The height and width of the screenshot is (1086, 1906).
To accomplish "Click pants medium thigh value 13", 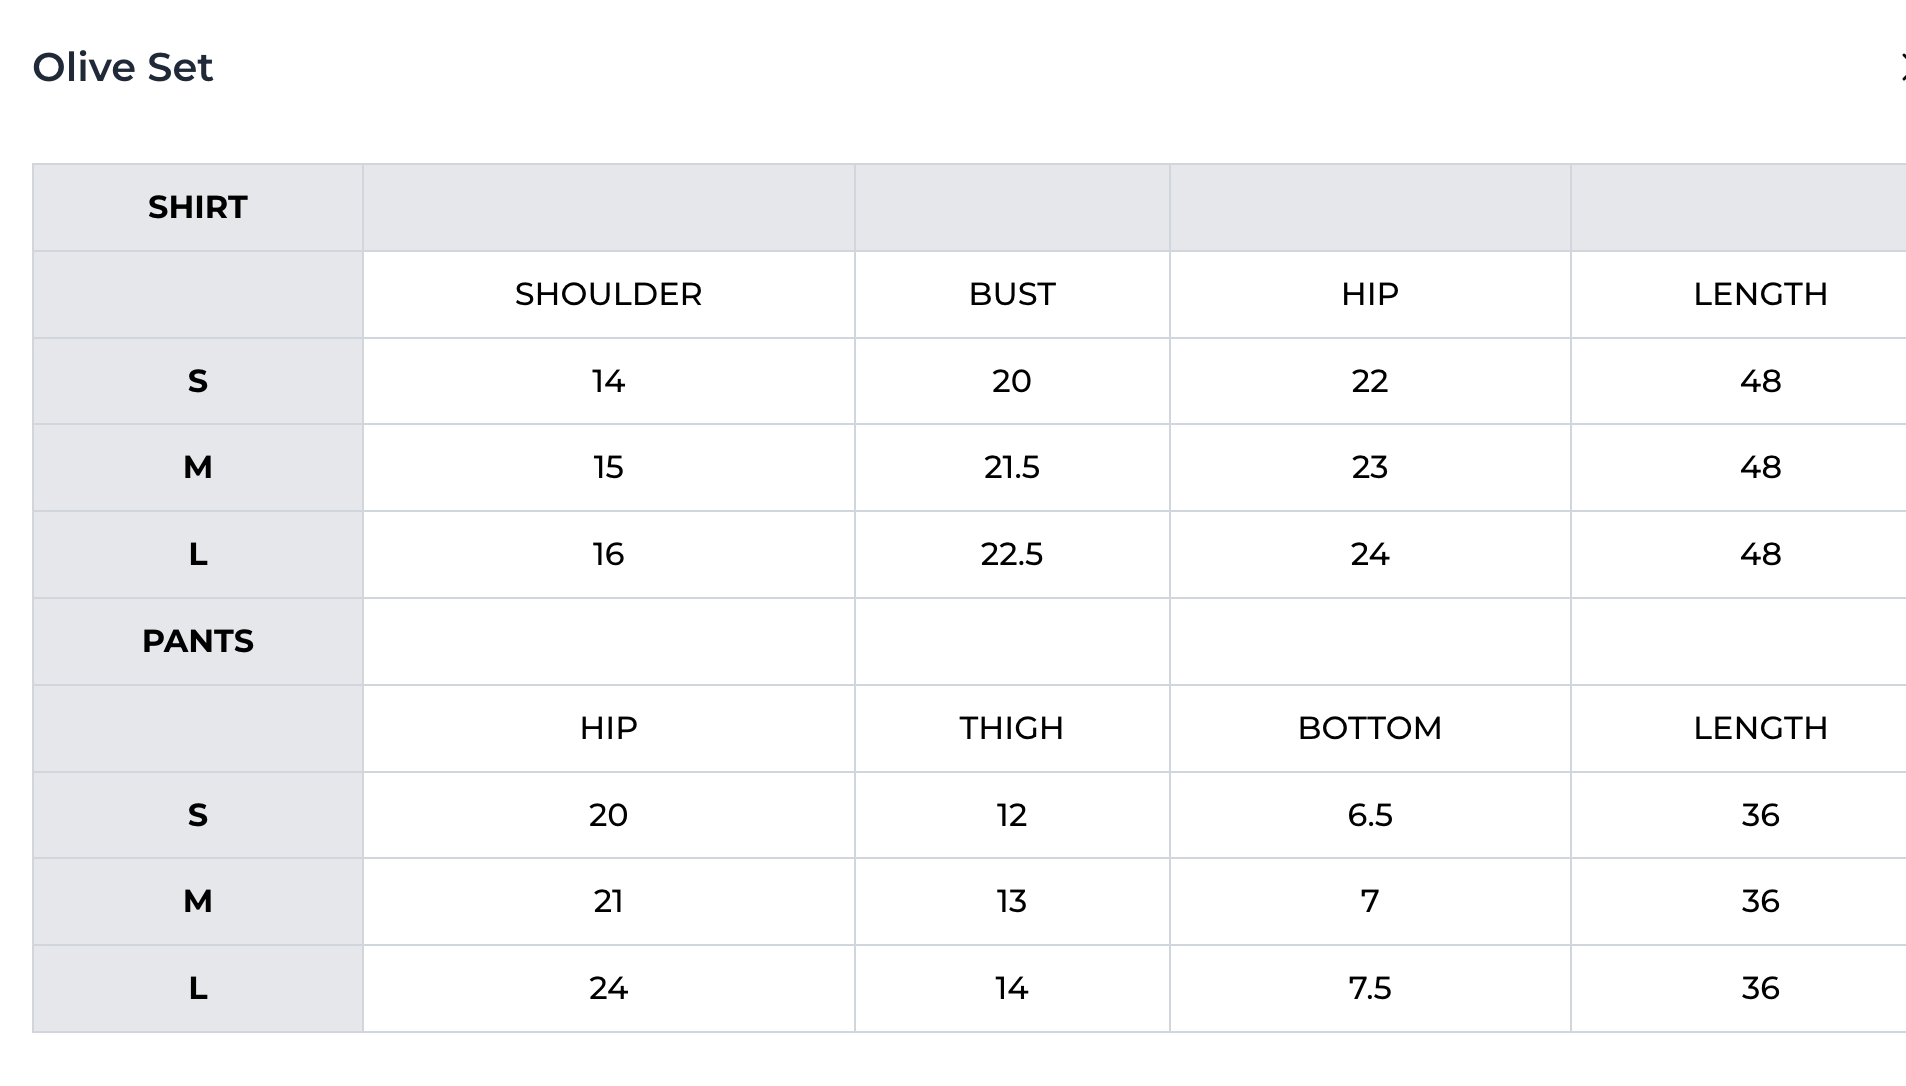I will coord(1011,901).
